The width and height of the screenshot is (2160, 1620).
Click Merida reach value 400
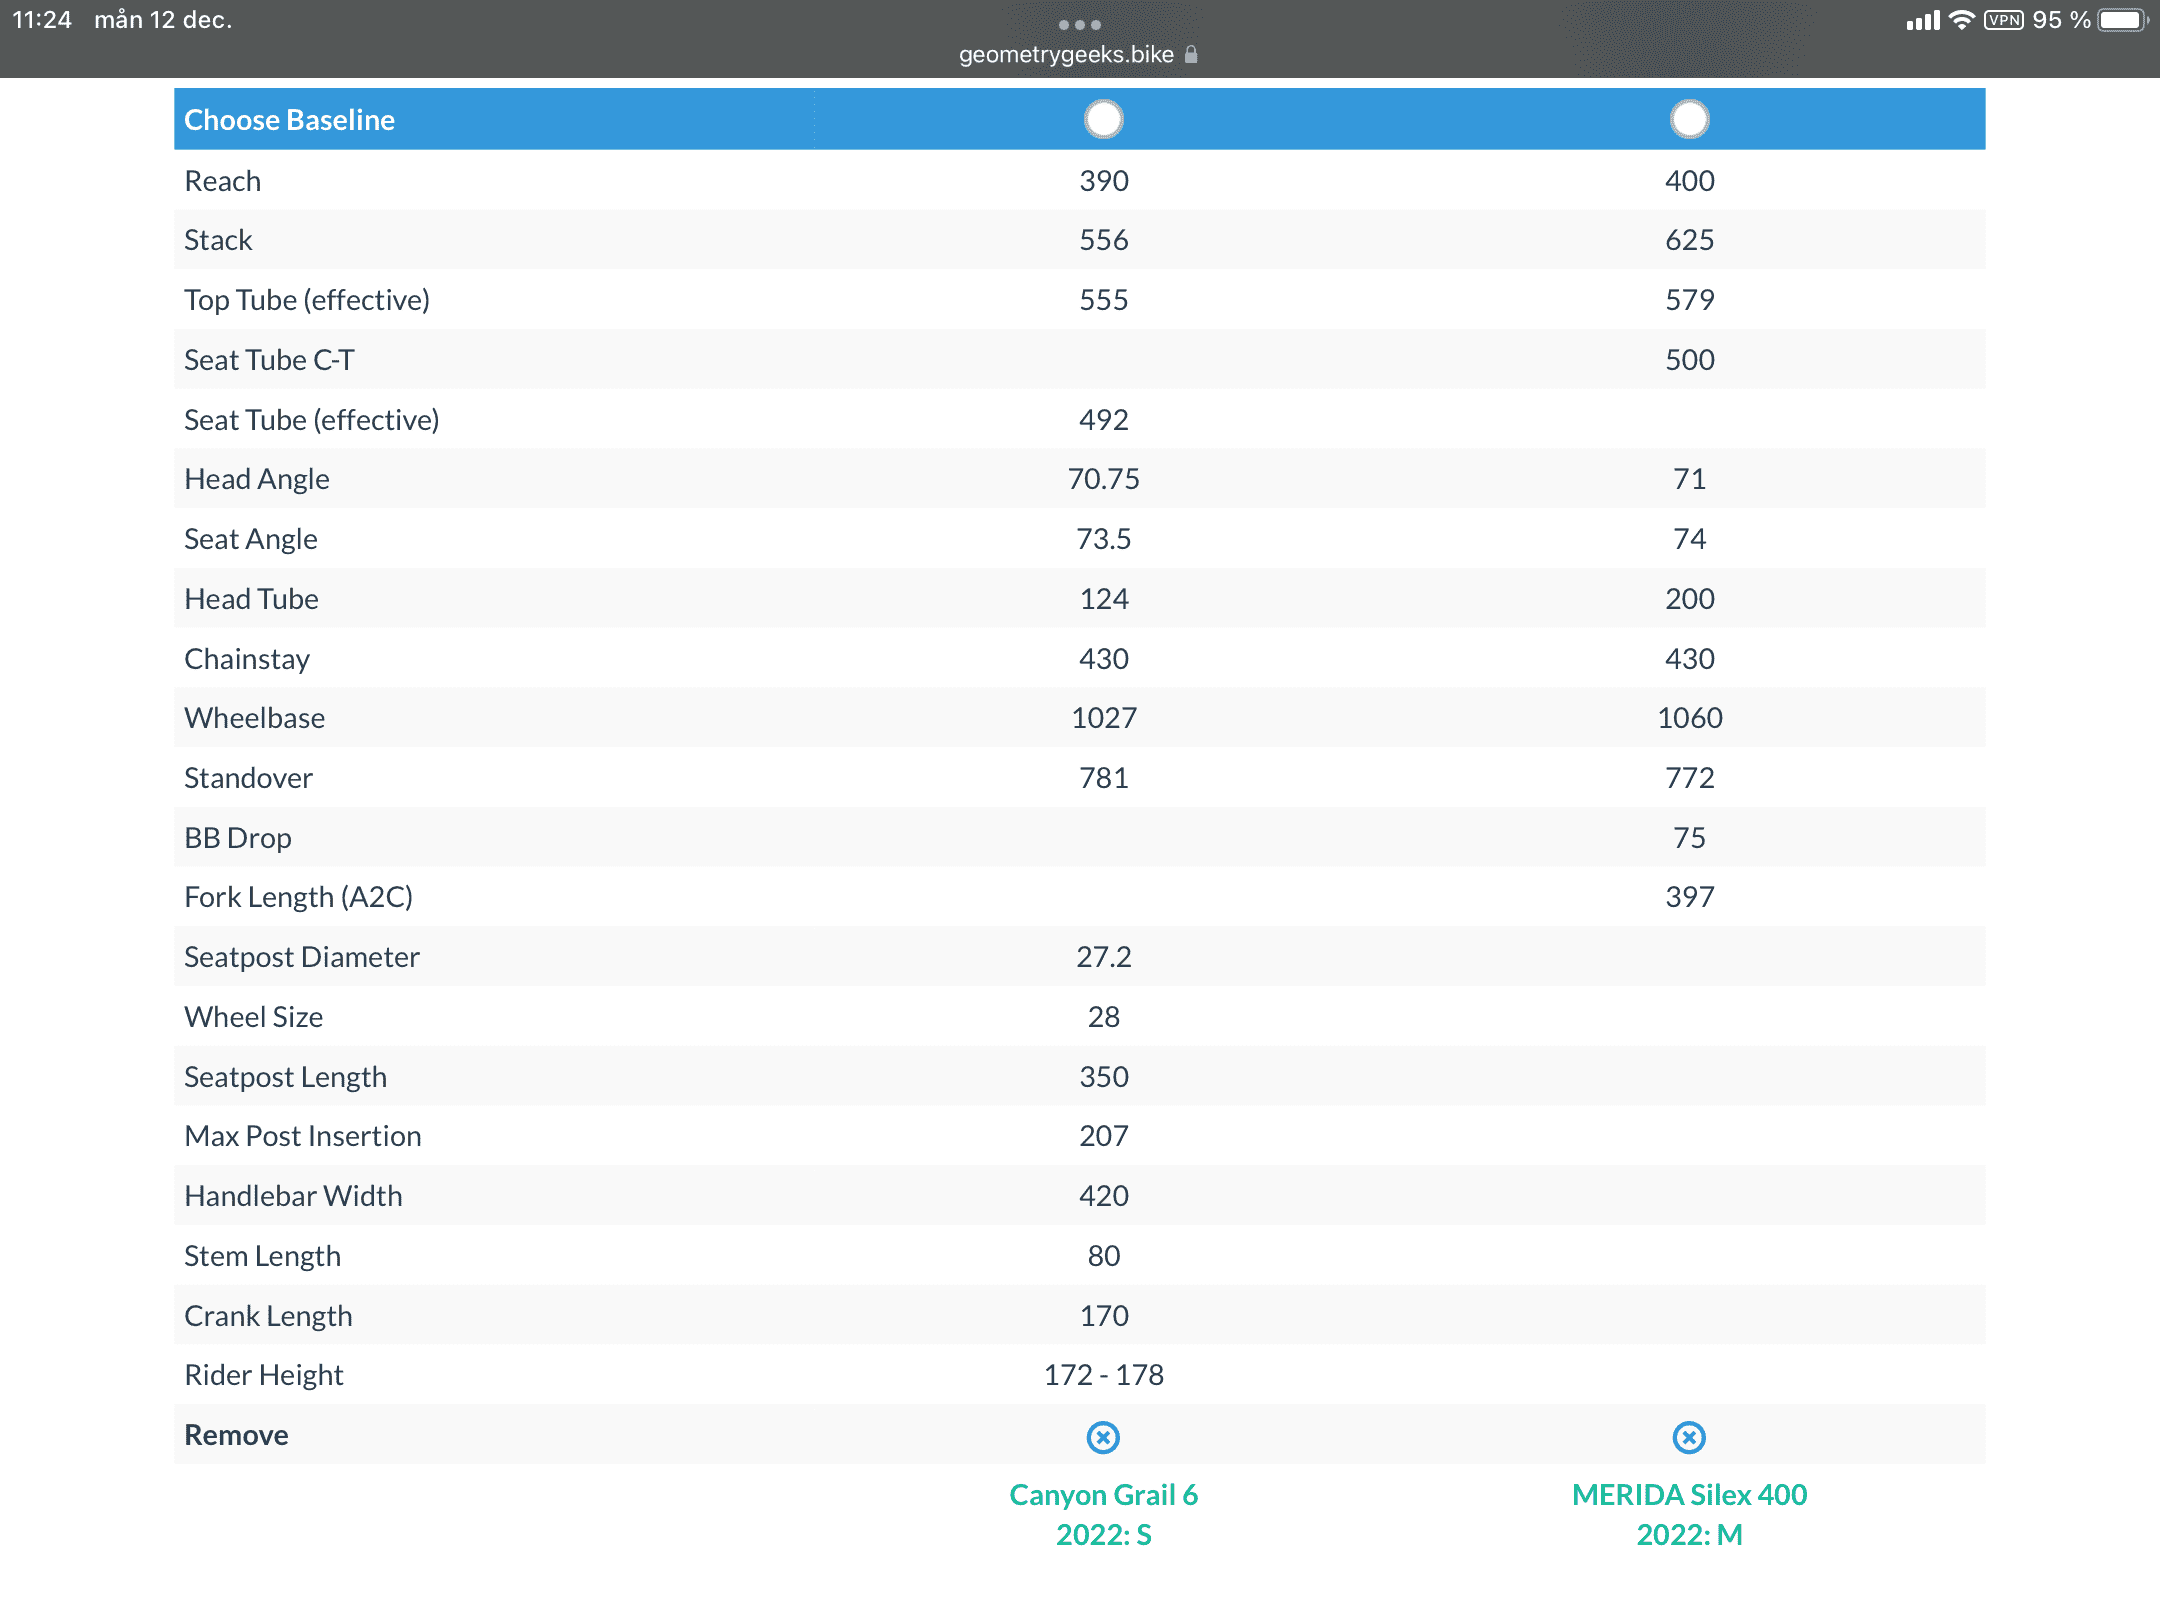coord(1689,181)
